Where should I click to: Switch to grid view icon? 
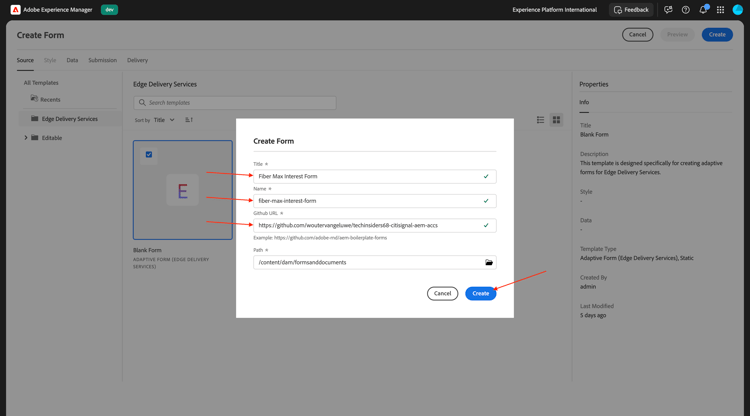(556, 120)
